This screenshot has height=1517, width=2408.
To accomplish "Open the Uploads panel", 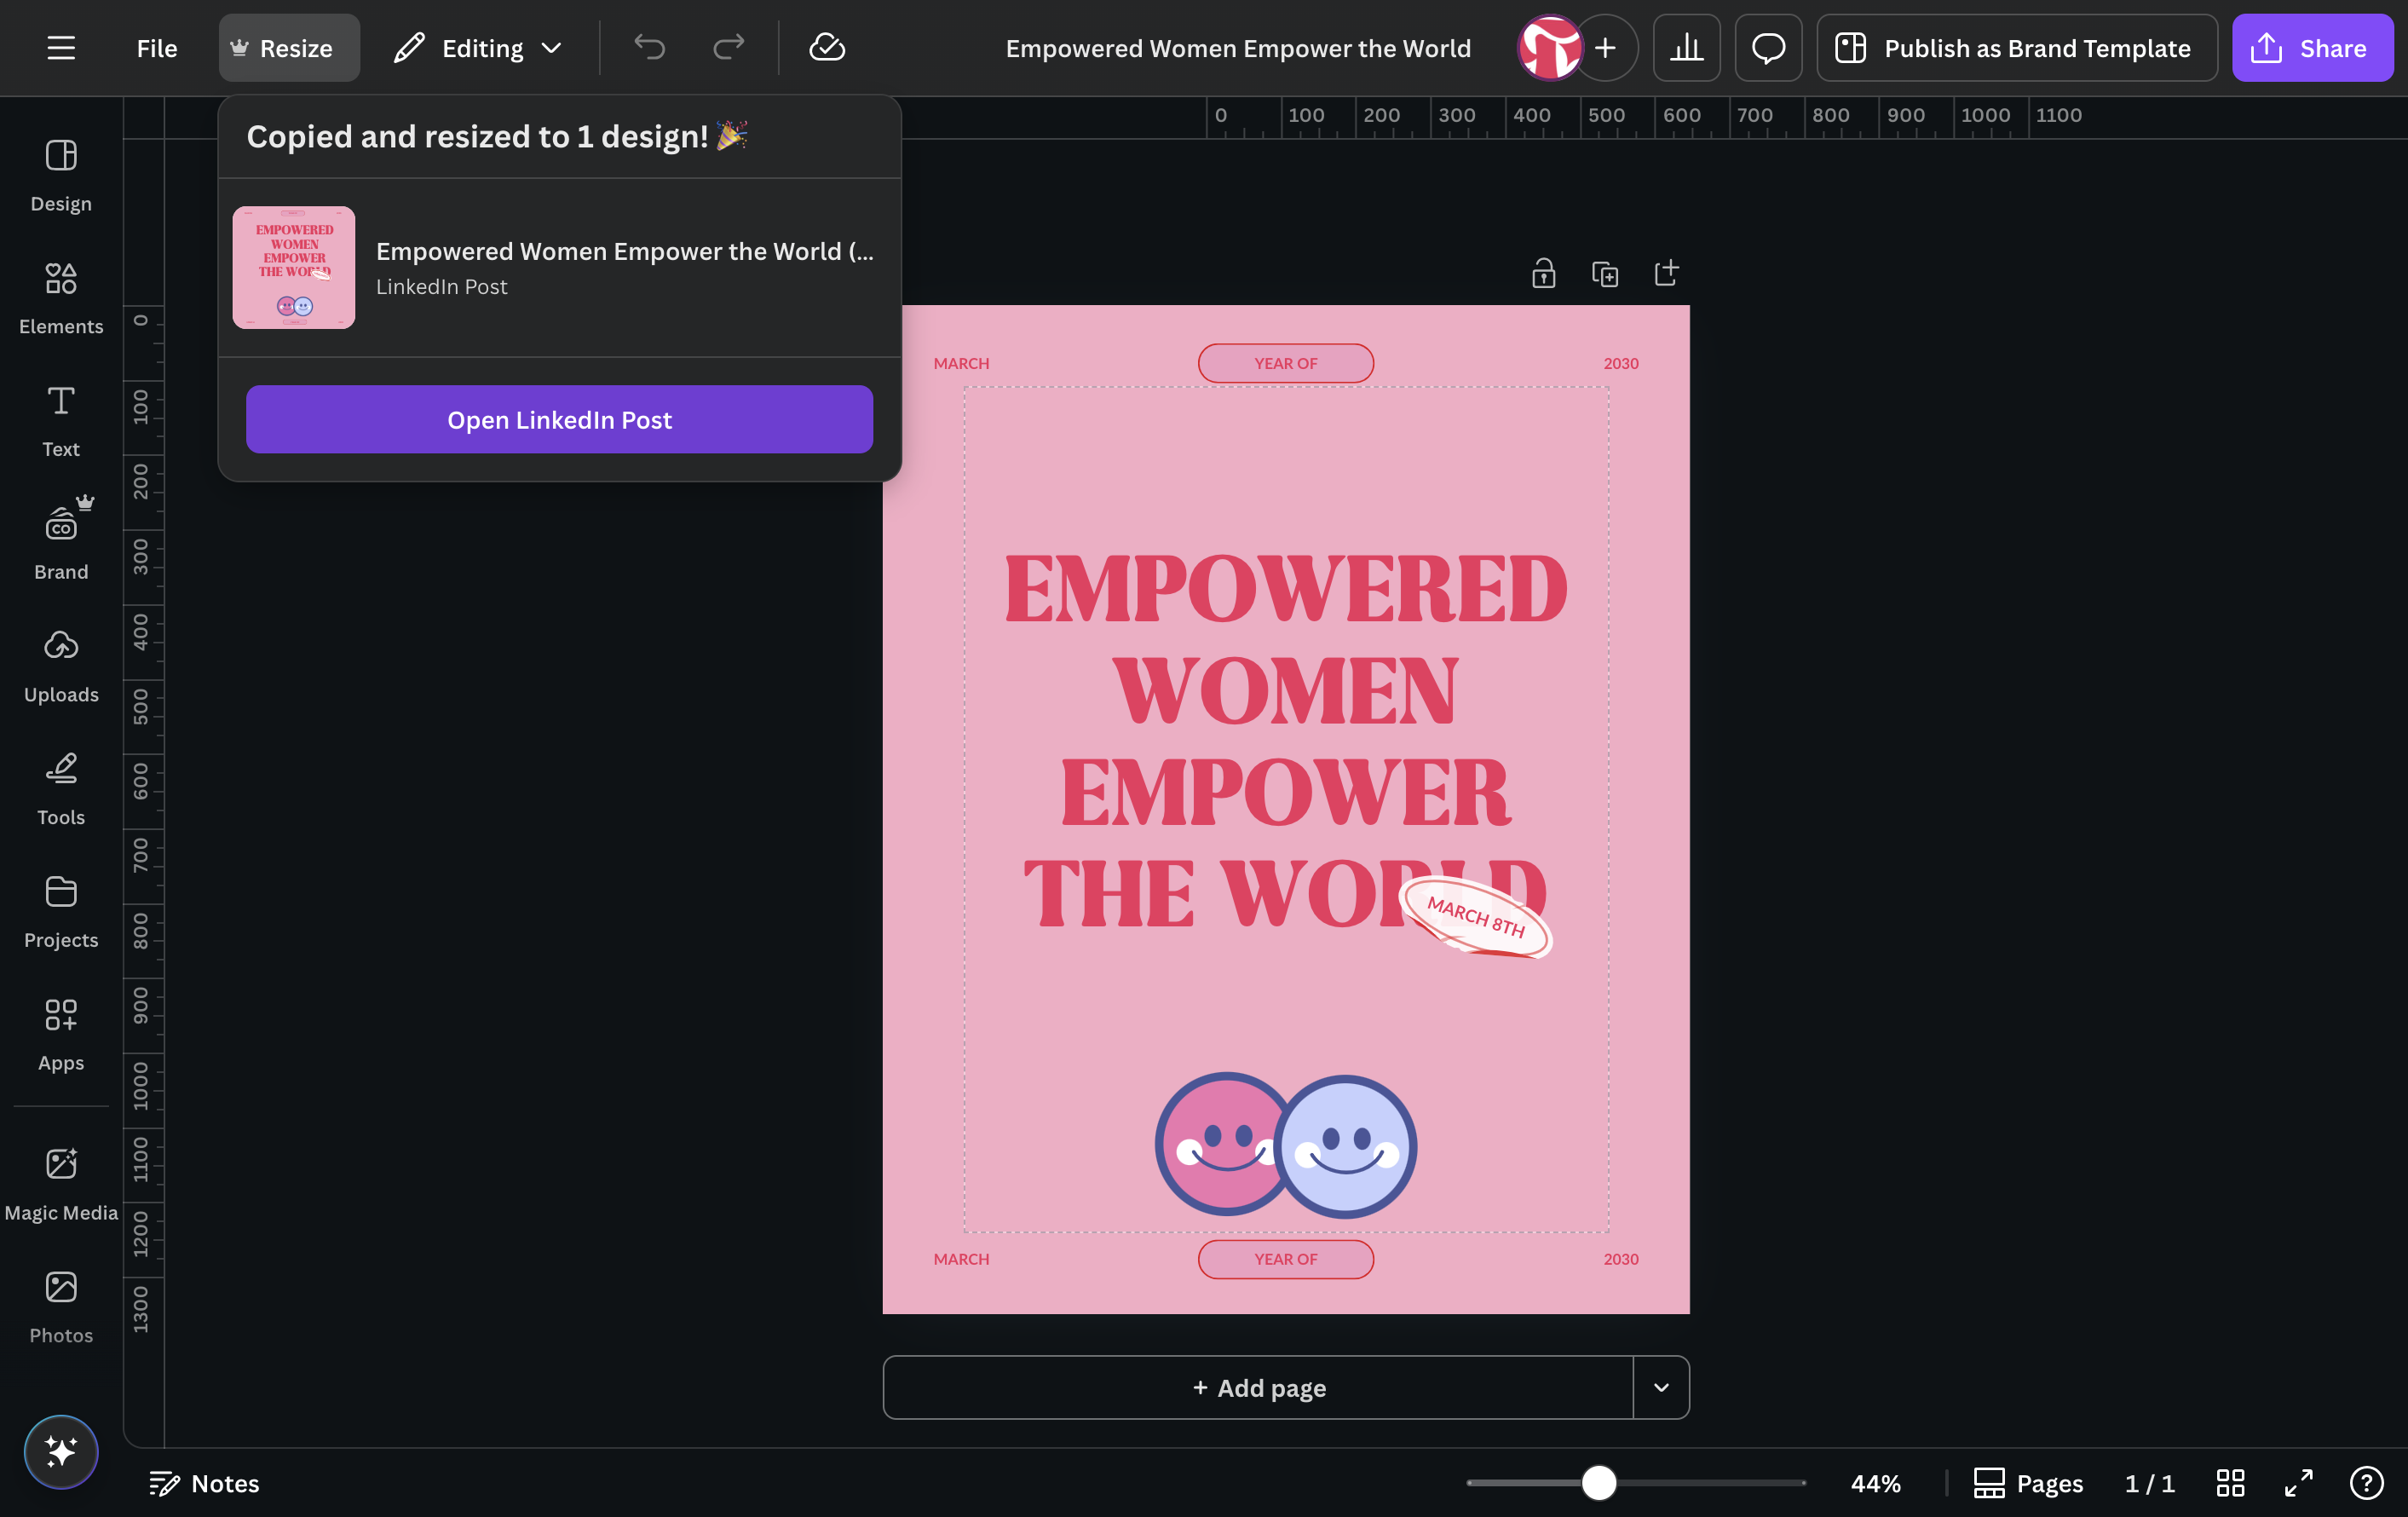I will tap(61, 667).
